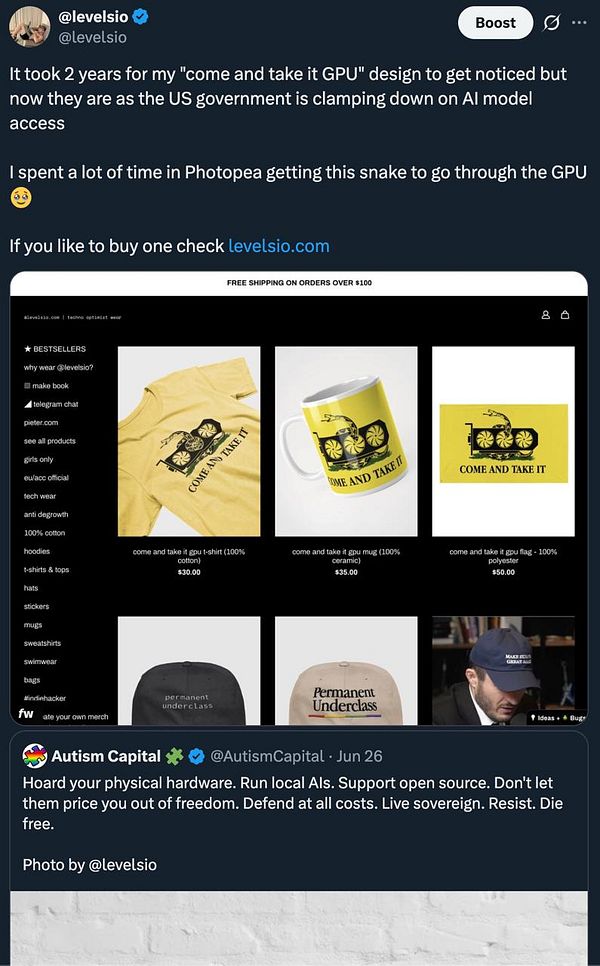Click the blue verified badge next to @levelsio
This screenshot has height=966, width=600.
pos(140,17)
